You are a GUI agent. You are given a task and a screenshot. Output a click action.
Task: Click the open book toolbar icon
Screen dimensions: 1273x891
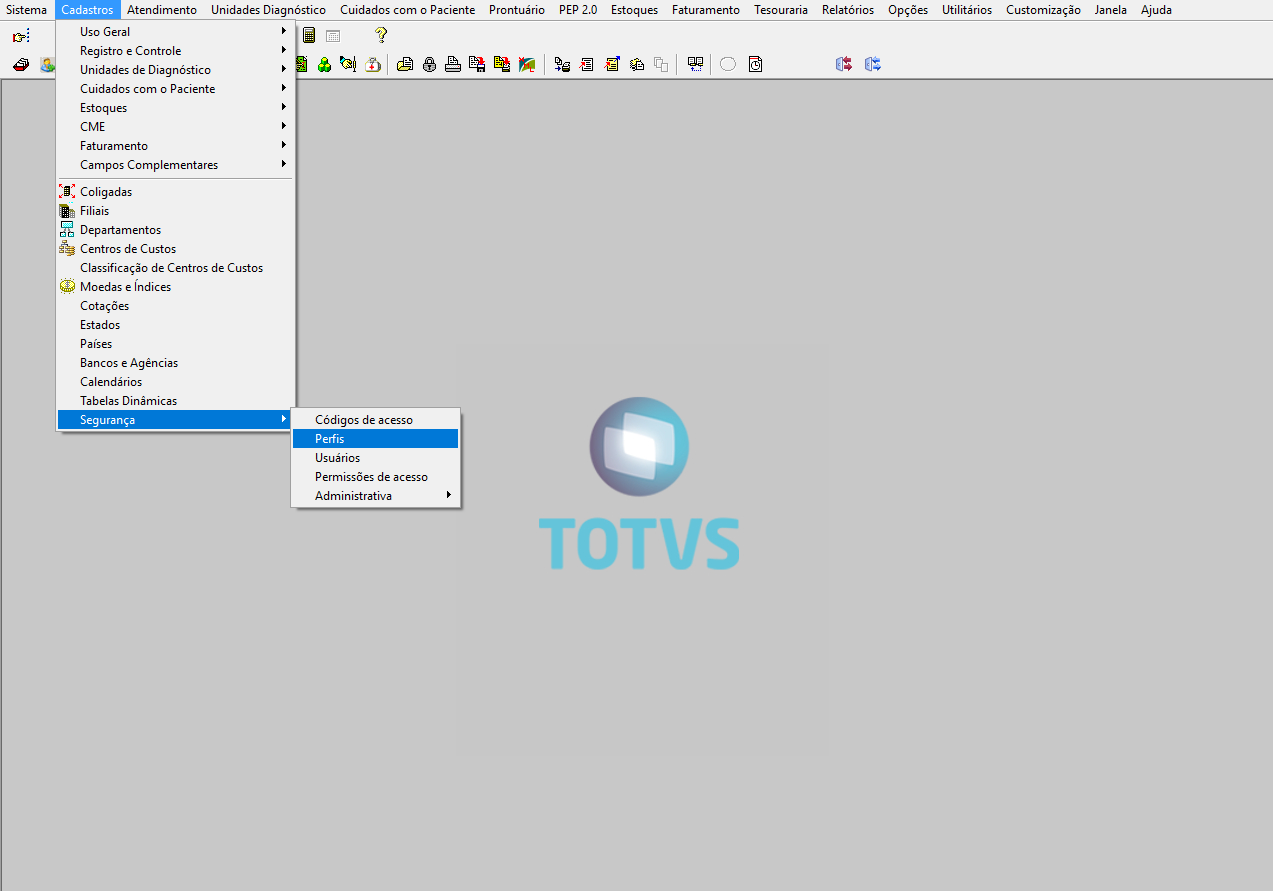695,64
